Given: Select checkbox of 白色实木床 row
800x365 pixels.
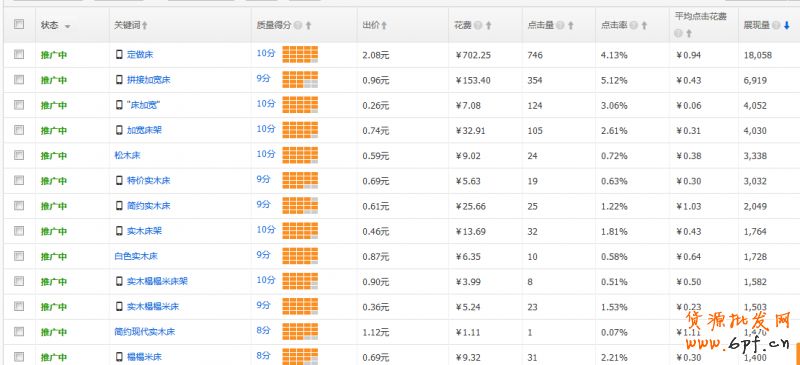Looking at the screenshot, I should (19, 255).
